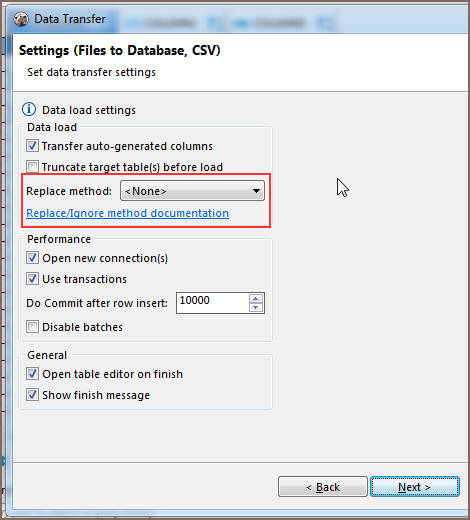Uncheck Show finish message
This screenshot has width=470, height=520.
(x=32, y=395)
